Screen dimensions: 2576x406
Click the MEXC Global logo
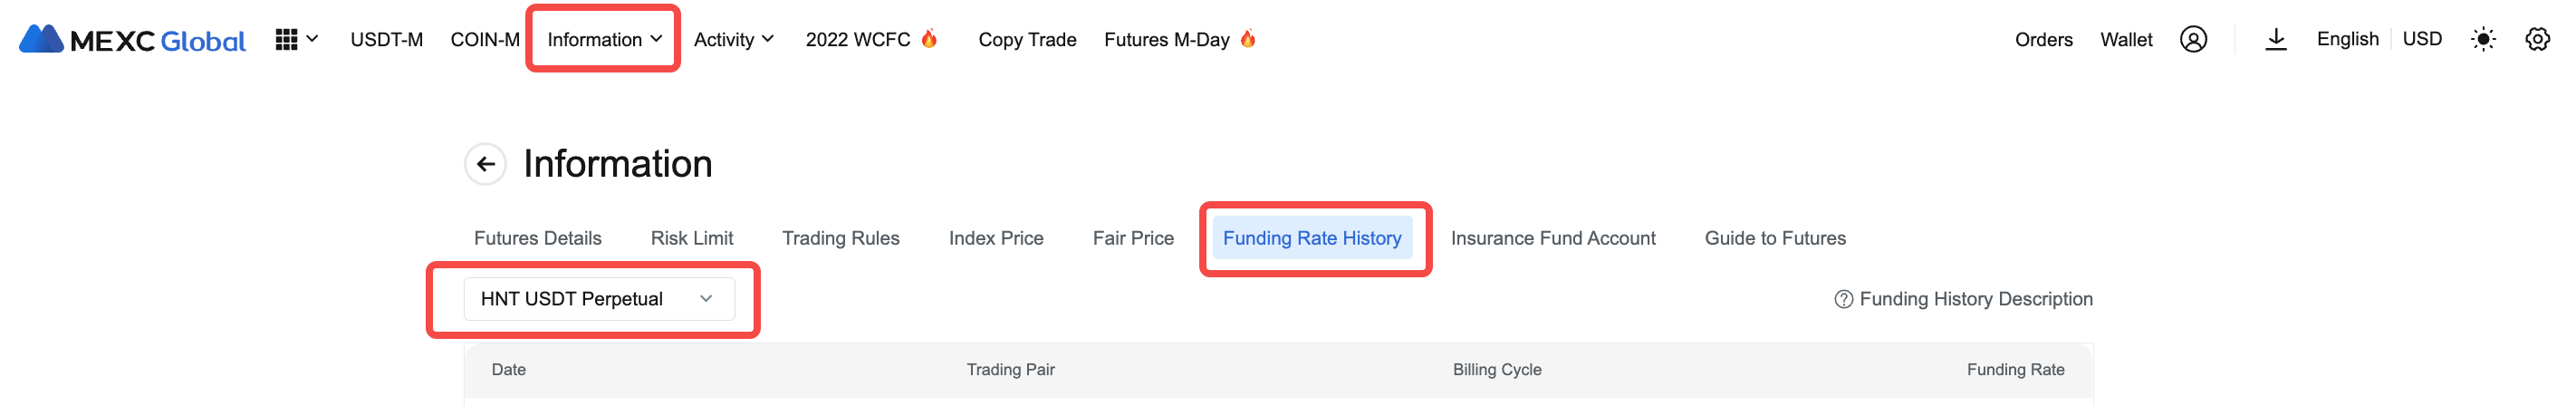[132, 40]
